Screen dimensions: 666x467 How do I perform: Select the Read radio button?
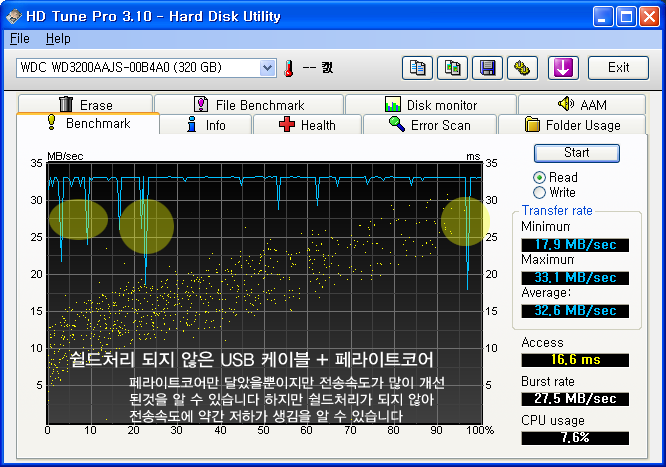(x=539, y=178)
